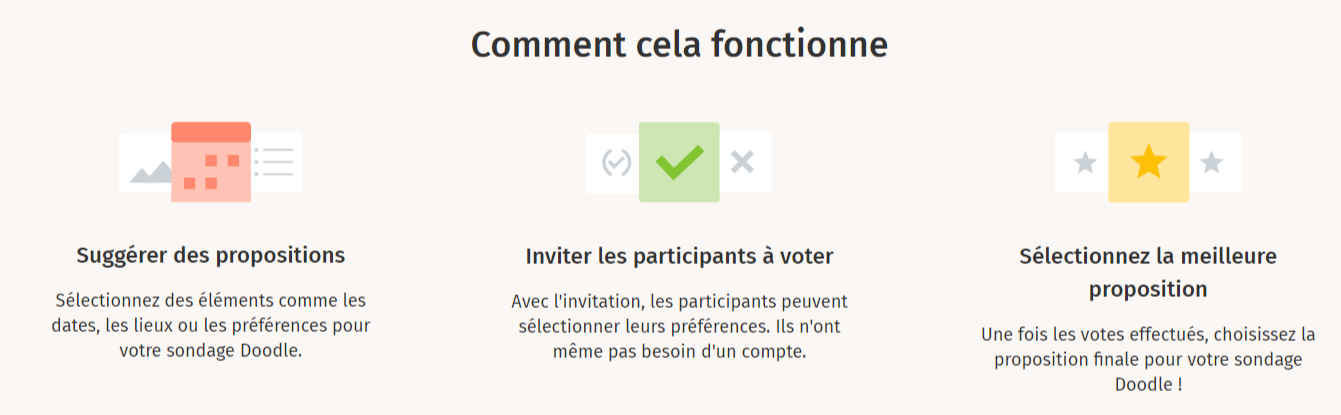
Task: Click the description about dates and lieux
Action: pos(211,325)
